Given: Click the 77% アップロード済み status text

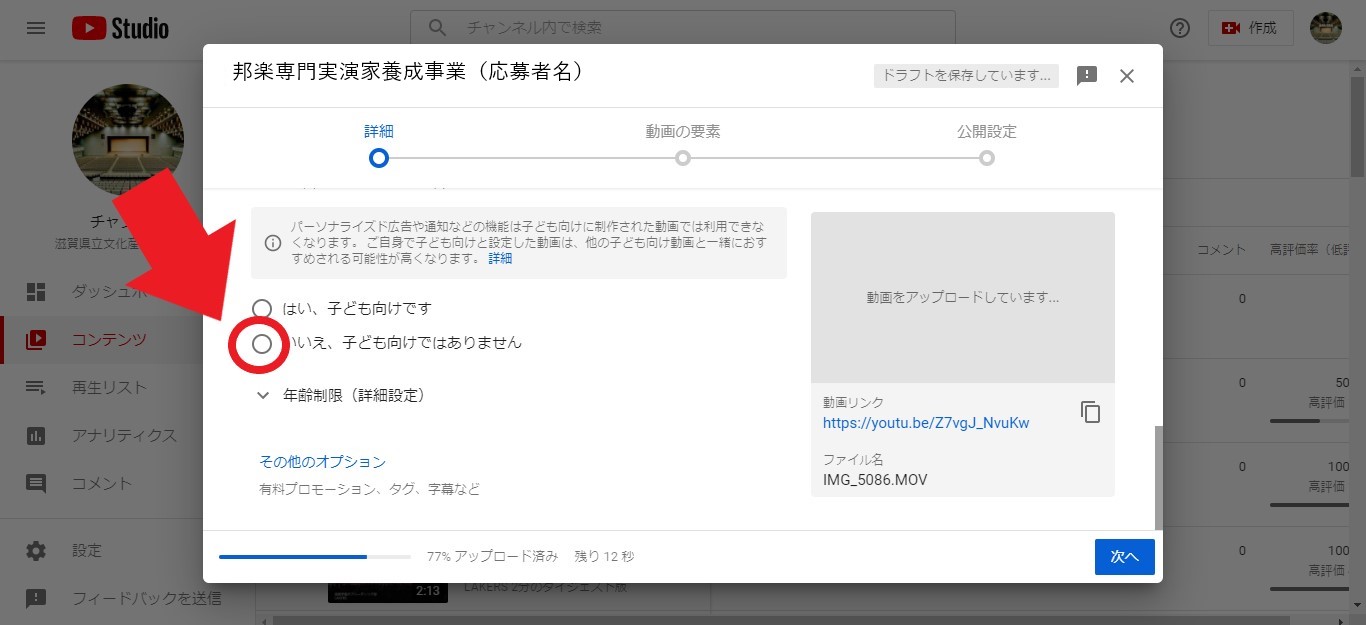Looking at the screenshot, I should (x=493, y=556).
